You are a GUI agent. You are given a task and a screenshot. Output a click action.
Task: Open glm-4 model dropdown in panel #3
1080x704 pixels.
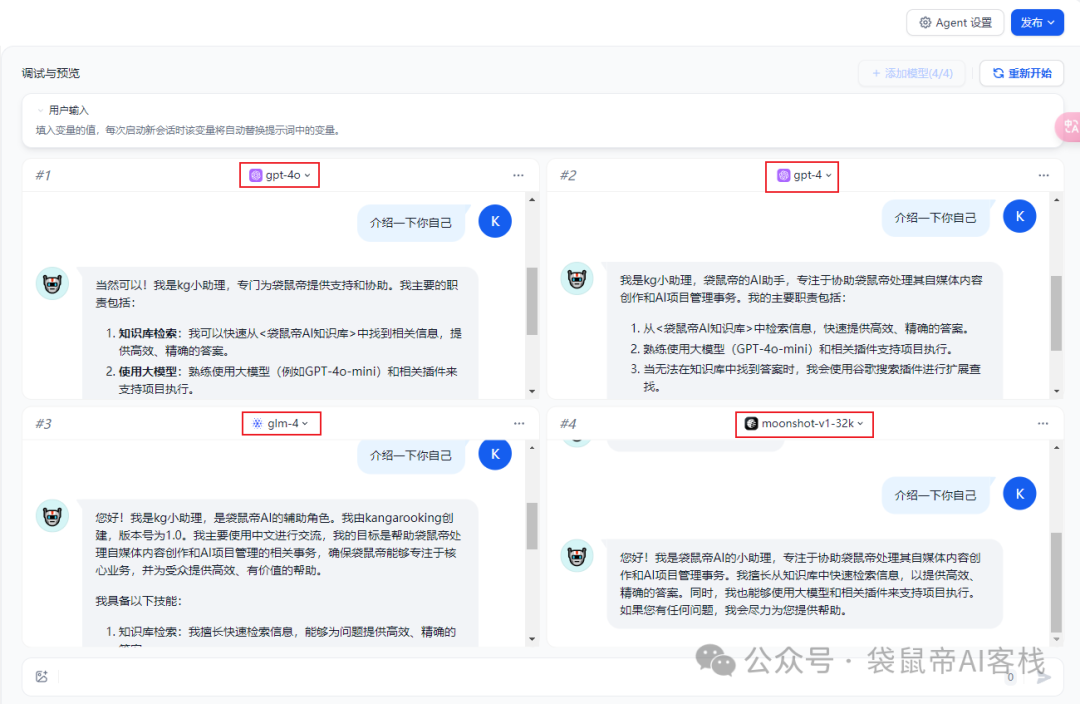pos(281,424)
